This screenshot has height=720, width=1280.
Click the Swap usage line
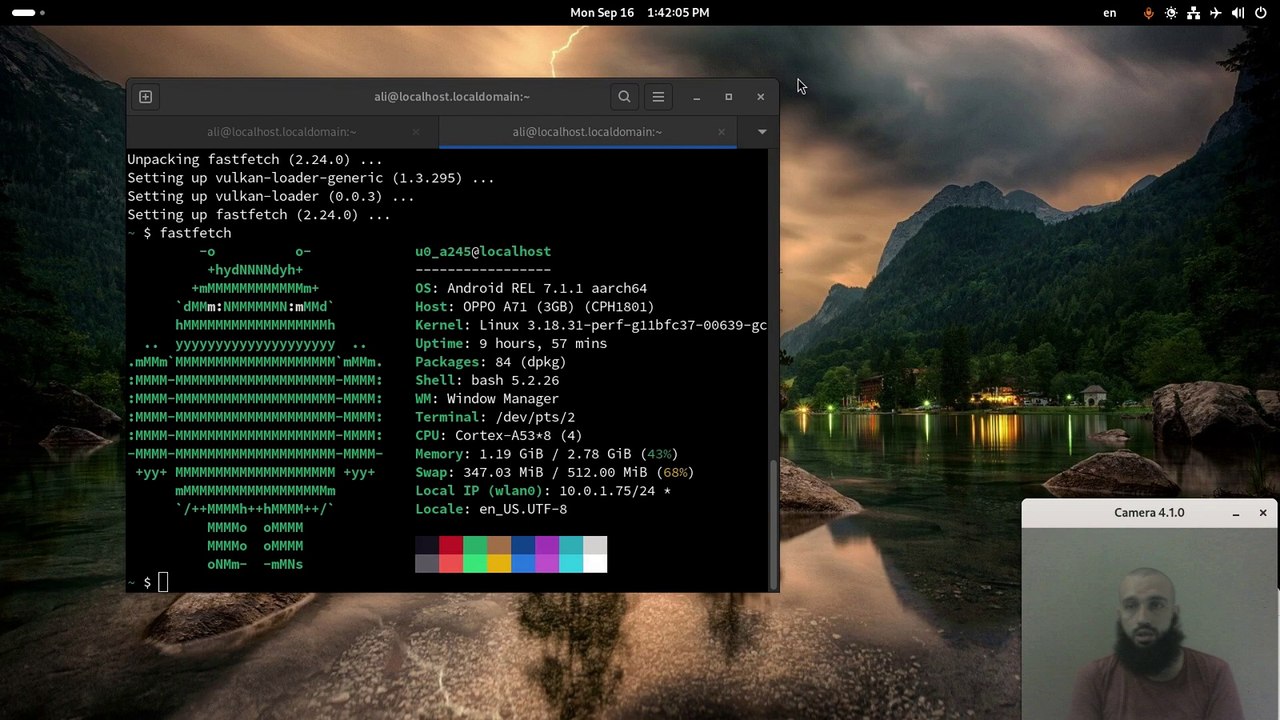pos(555,472)
